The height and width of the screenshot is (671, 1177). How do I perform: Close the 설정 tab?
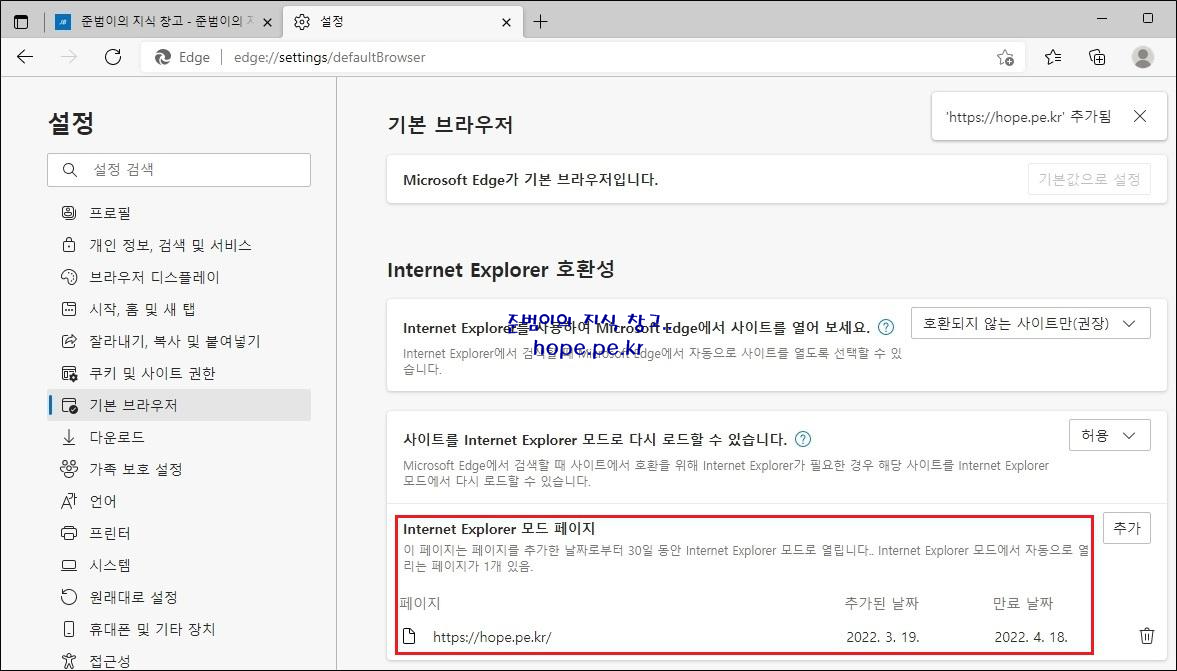point(507,23)
